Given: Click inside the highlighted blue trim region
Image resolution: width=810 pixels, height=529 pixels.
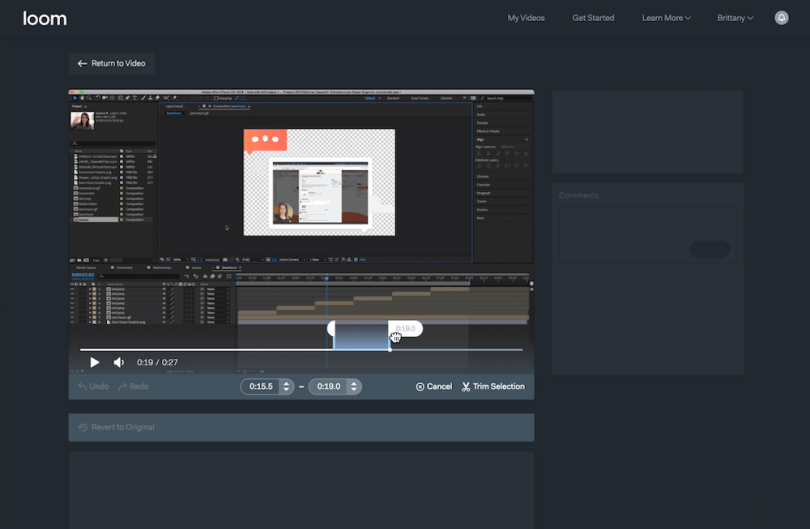Looking at the screenshot, I should 361,337.
